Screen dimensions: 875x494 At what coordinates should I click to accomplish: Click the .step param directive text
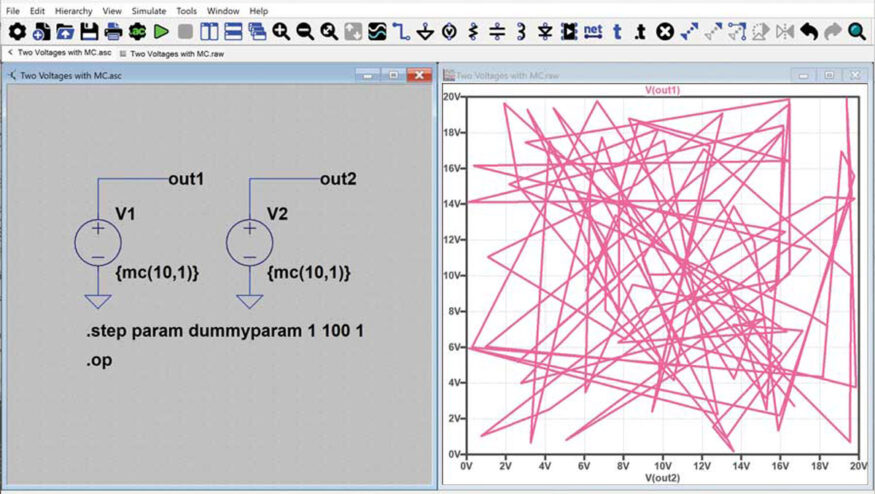(223, 330)
